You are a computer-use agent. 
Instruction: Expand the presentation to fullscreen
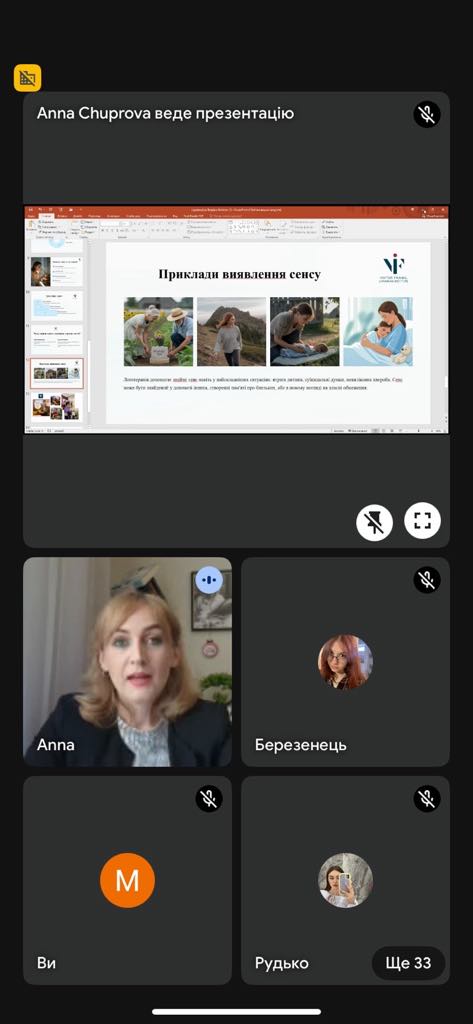[x=423, y=520]
